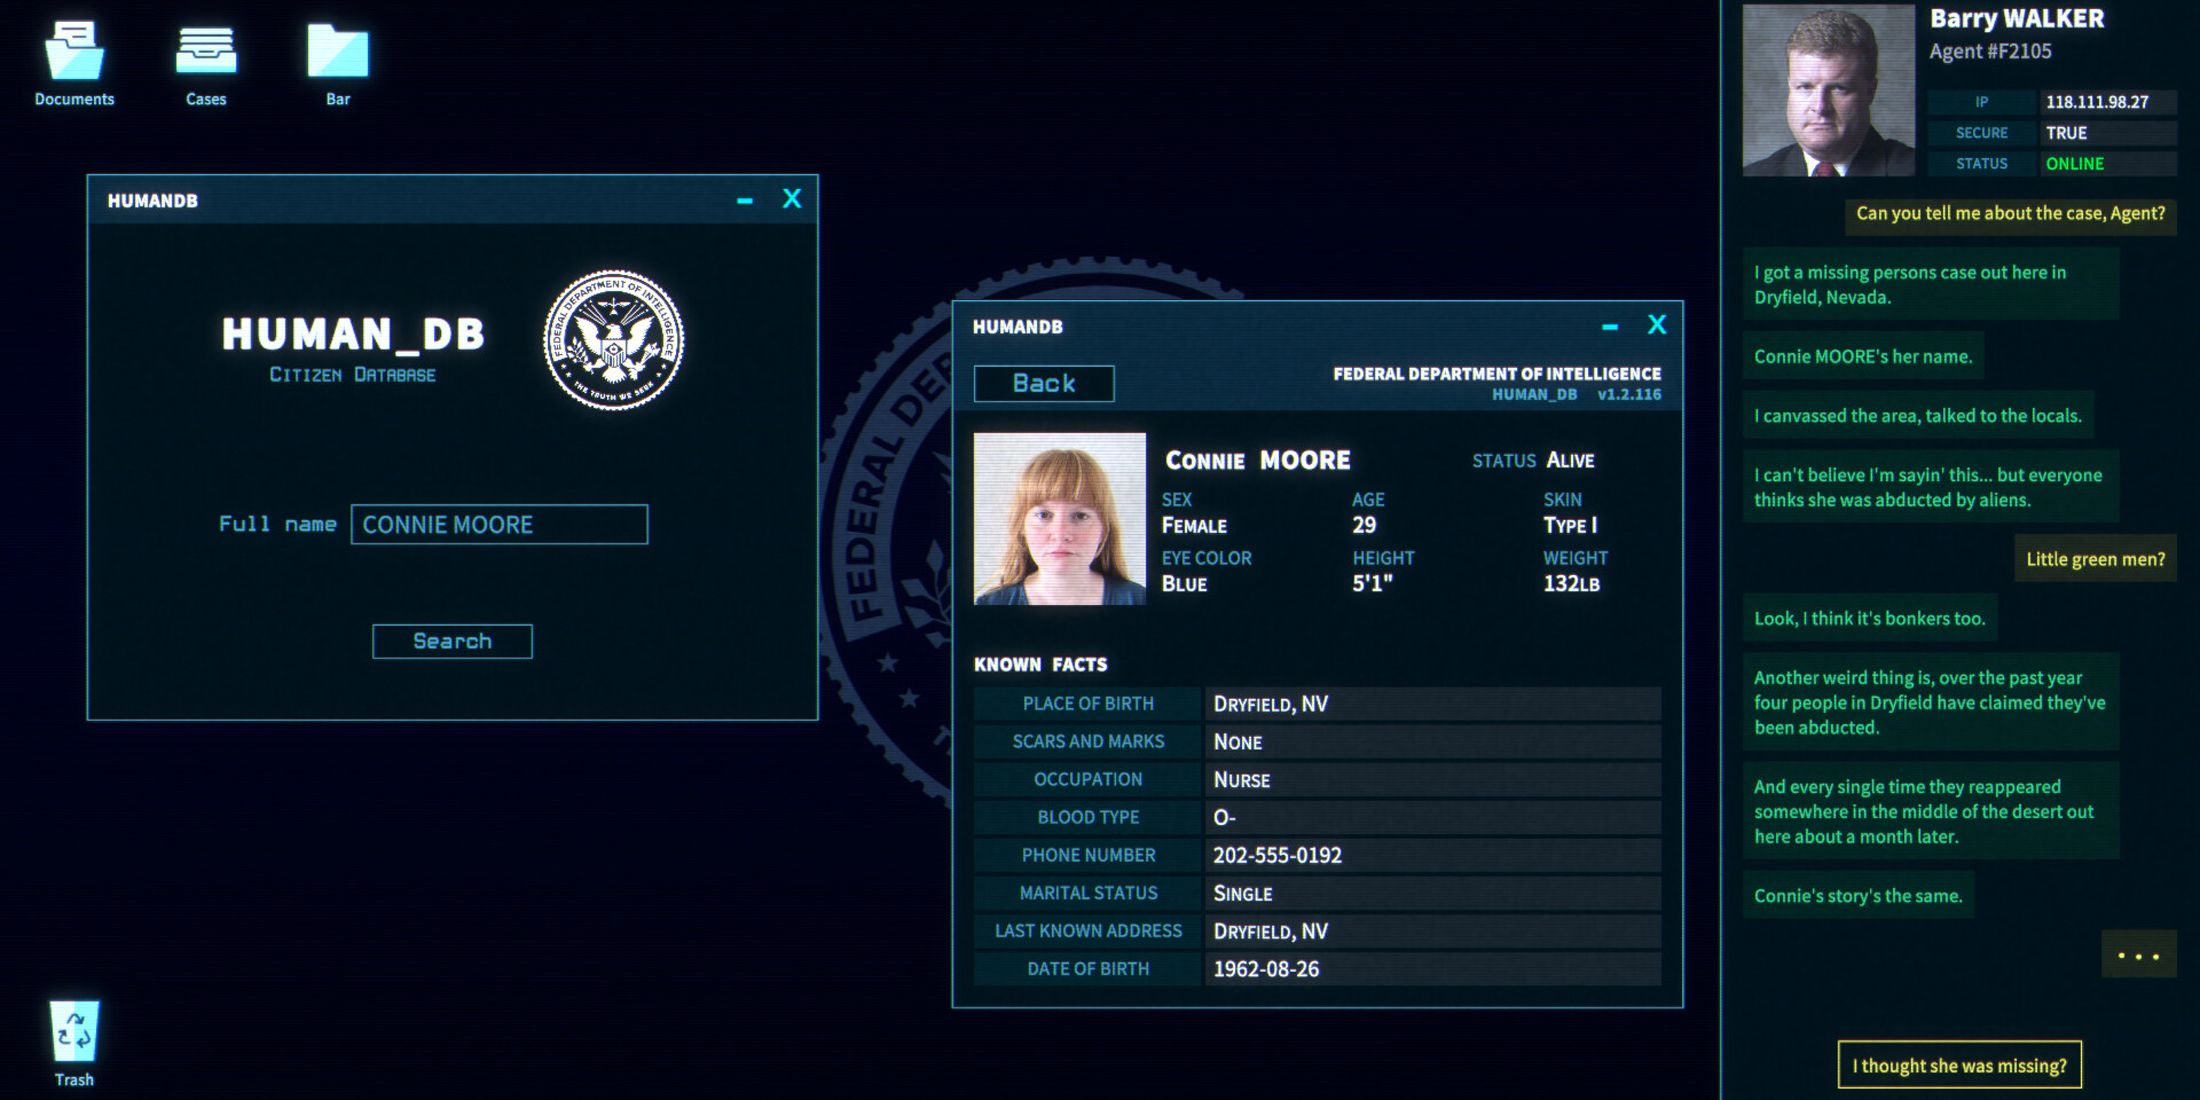The width and height of the screenshot is (2200, 1100).
Task: Click Connie Moore's profile photo
Action: click(1059, 518)
